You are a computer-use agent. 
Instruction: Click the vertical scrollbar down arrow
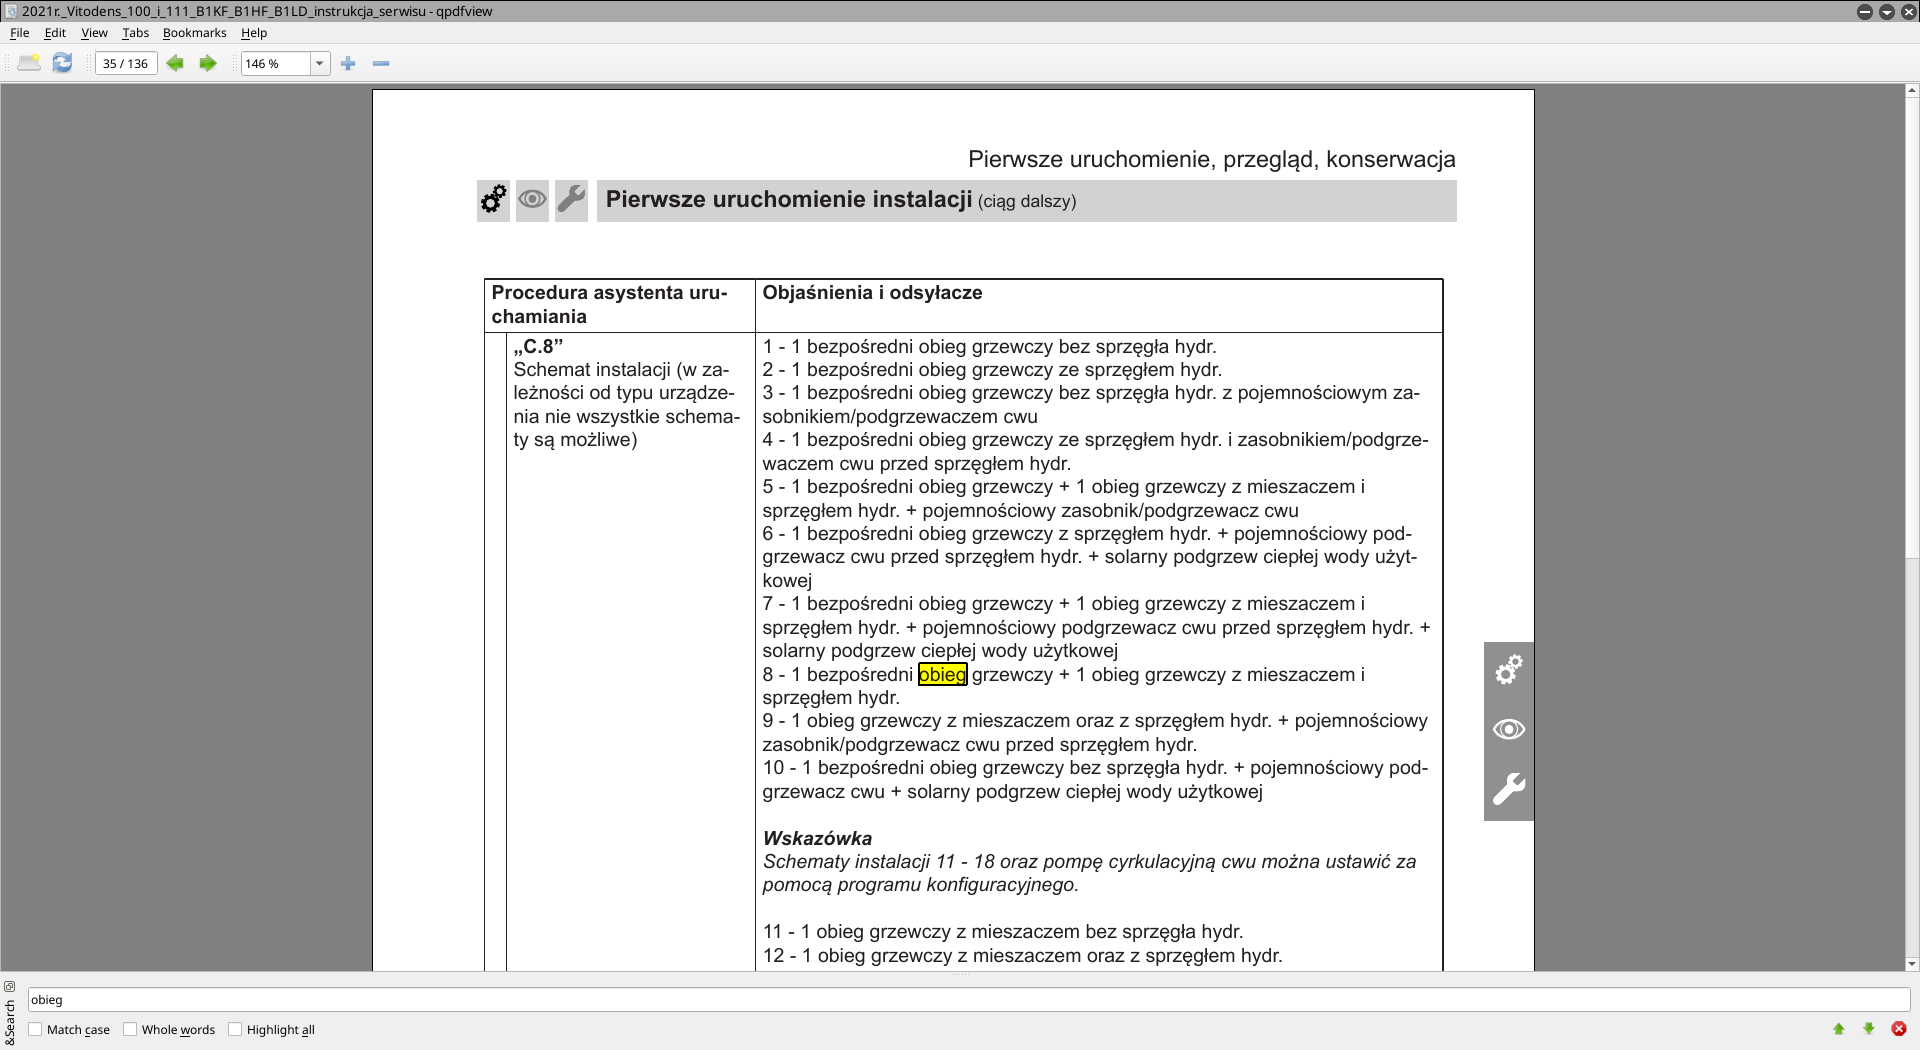(x=1912, y=964)
